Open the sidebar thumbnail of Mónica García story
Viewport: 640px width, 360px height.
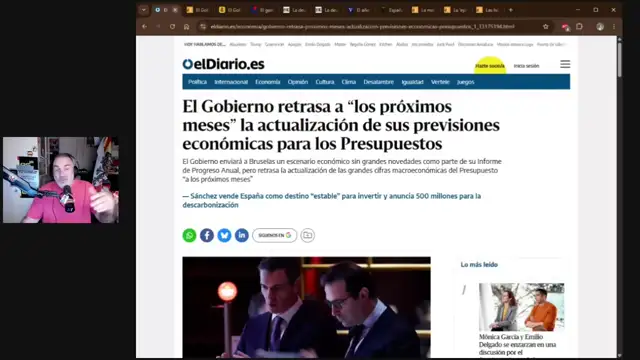tap(522, 307)
